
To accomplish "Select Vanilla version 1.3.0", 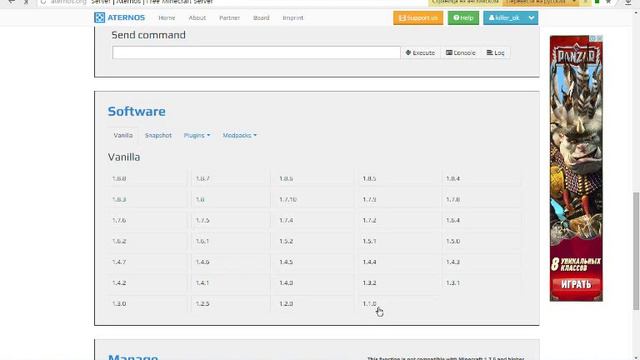I will (x=147, y=303).
